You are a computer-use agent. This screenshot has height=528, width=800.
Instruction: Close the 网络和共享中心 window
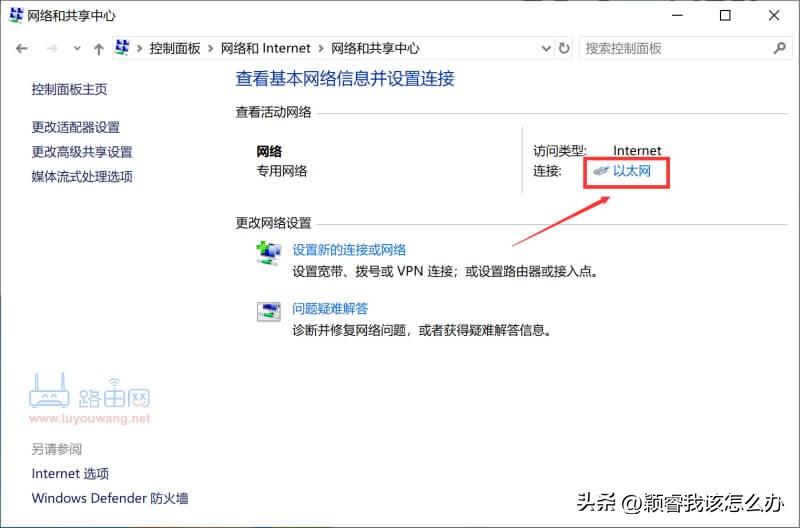[774, 15]
